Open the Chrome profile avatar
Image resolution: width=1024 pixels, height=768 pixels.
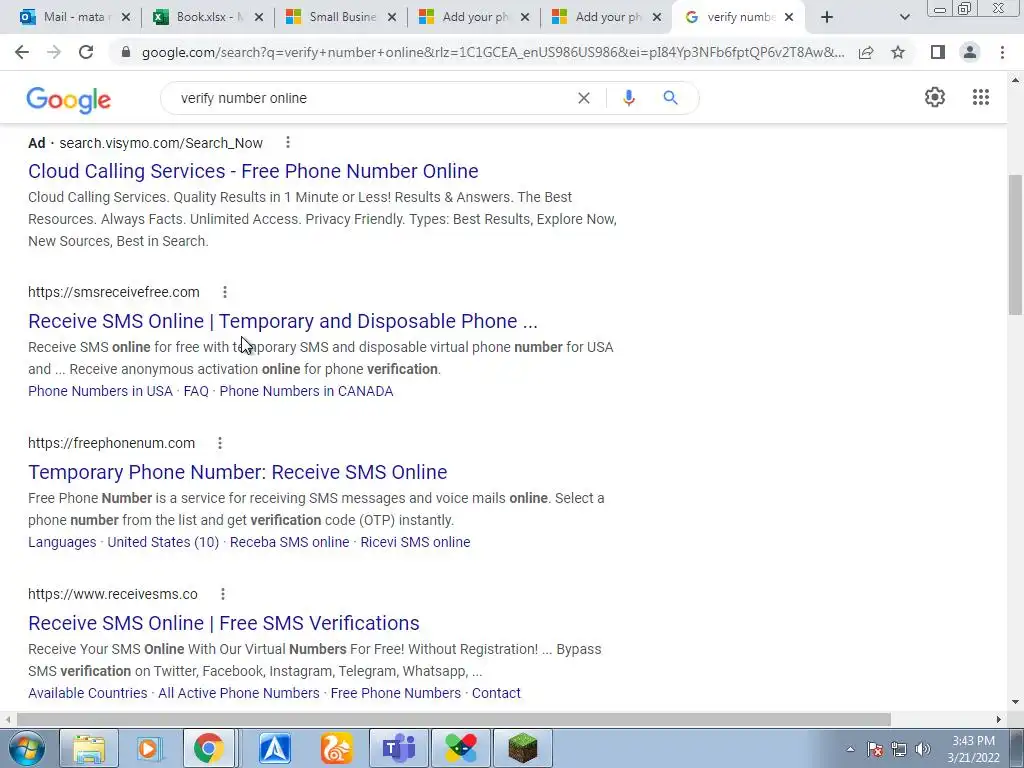(970, 52)
